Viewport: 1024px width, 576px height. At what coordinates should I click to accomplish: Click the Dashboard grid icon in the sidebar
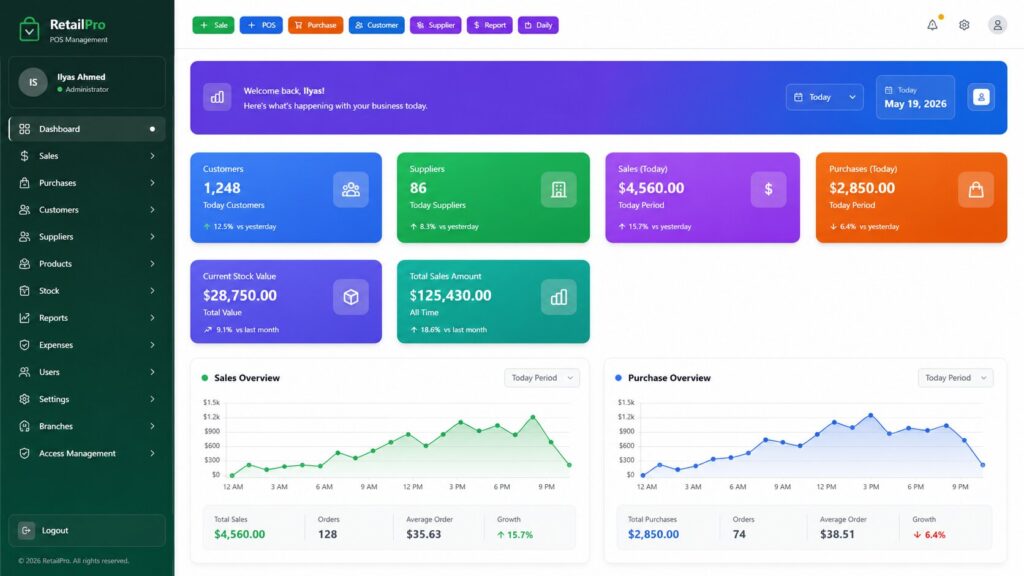tap(24, 129)
